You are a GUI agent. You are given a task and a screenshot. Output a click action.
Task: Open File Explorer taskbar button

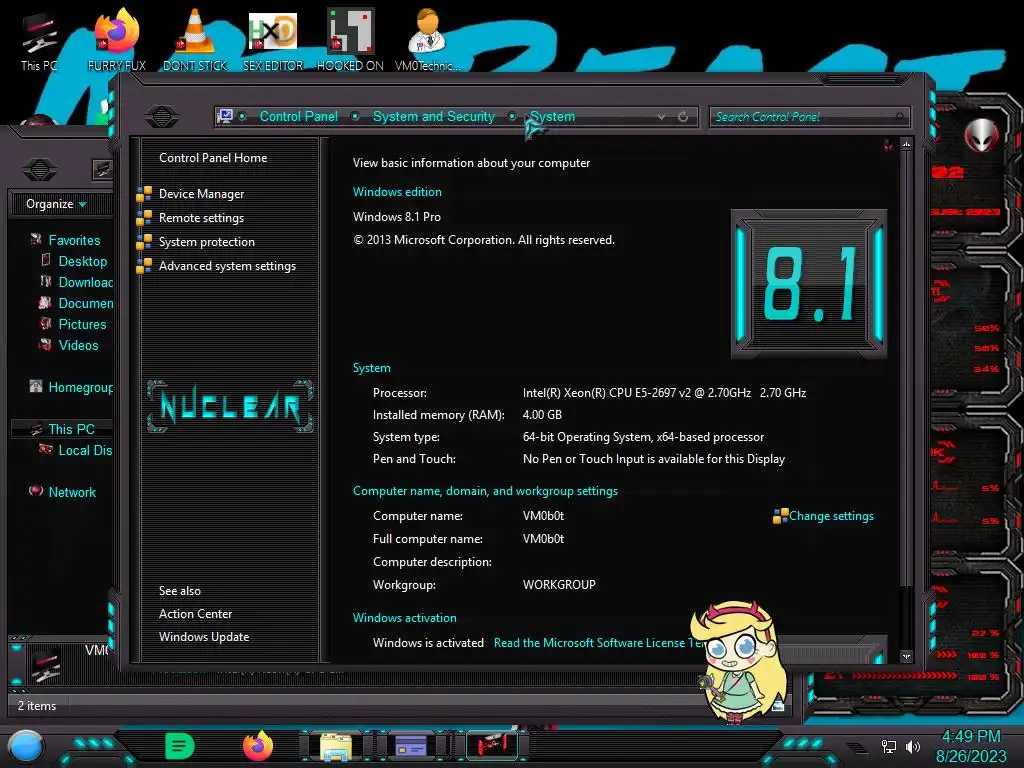(336, 746)
